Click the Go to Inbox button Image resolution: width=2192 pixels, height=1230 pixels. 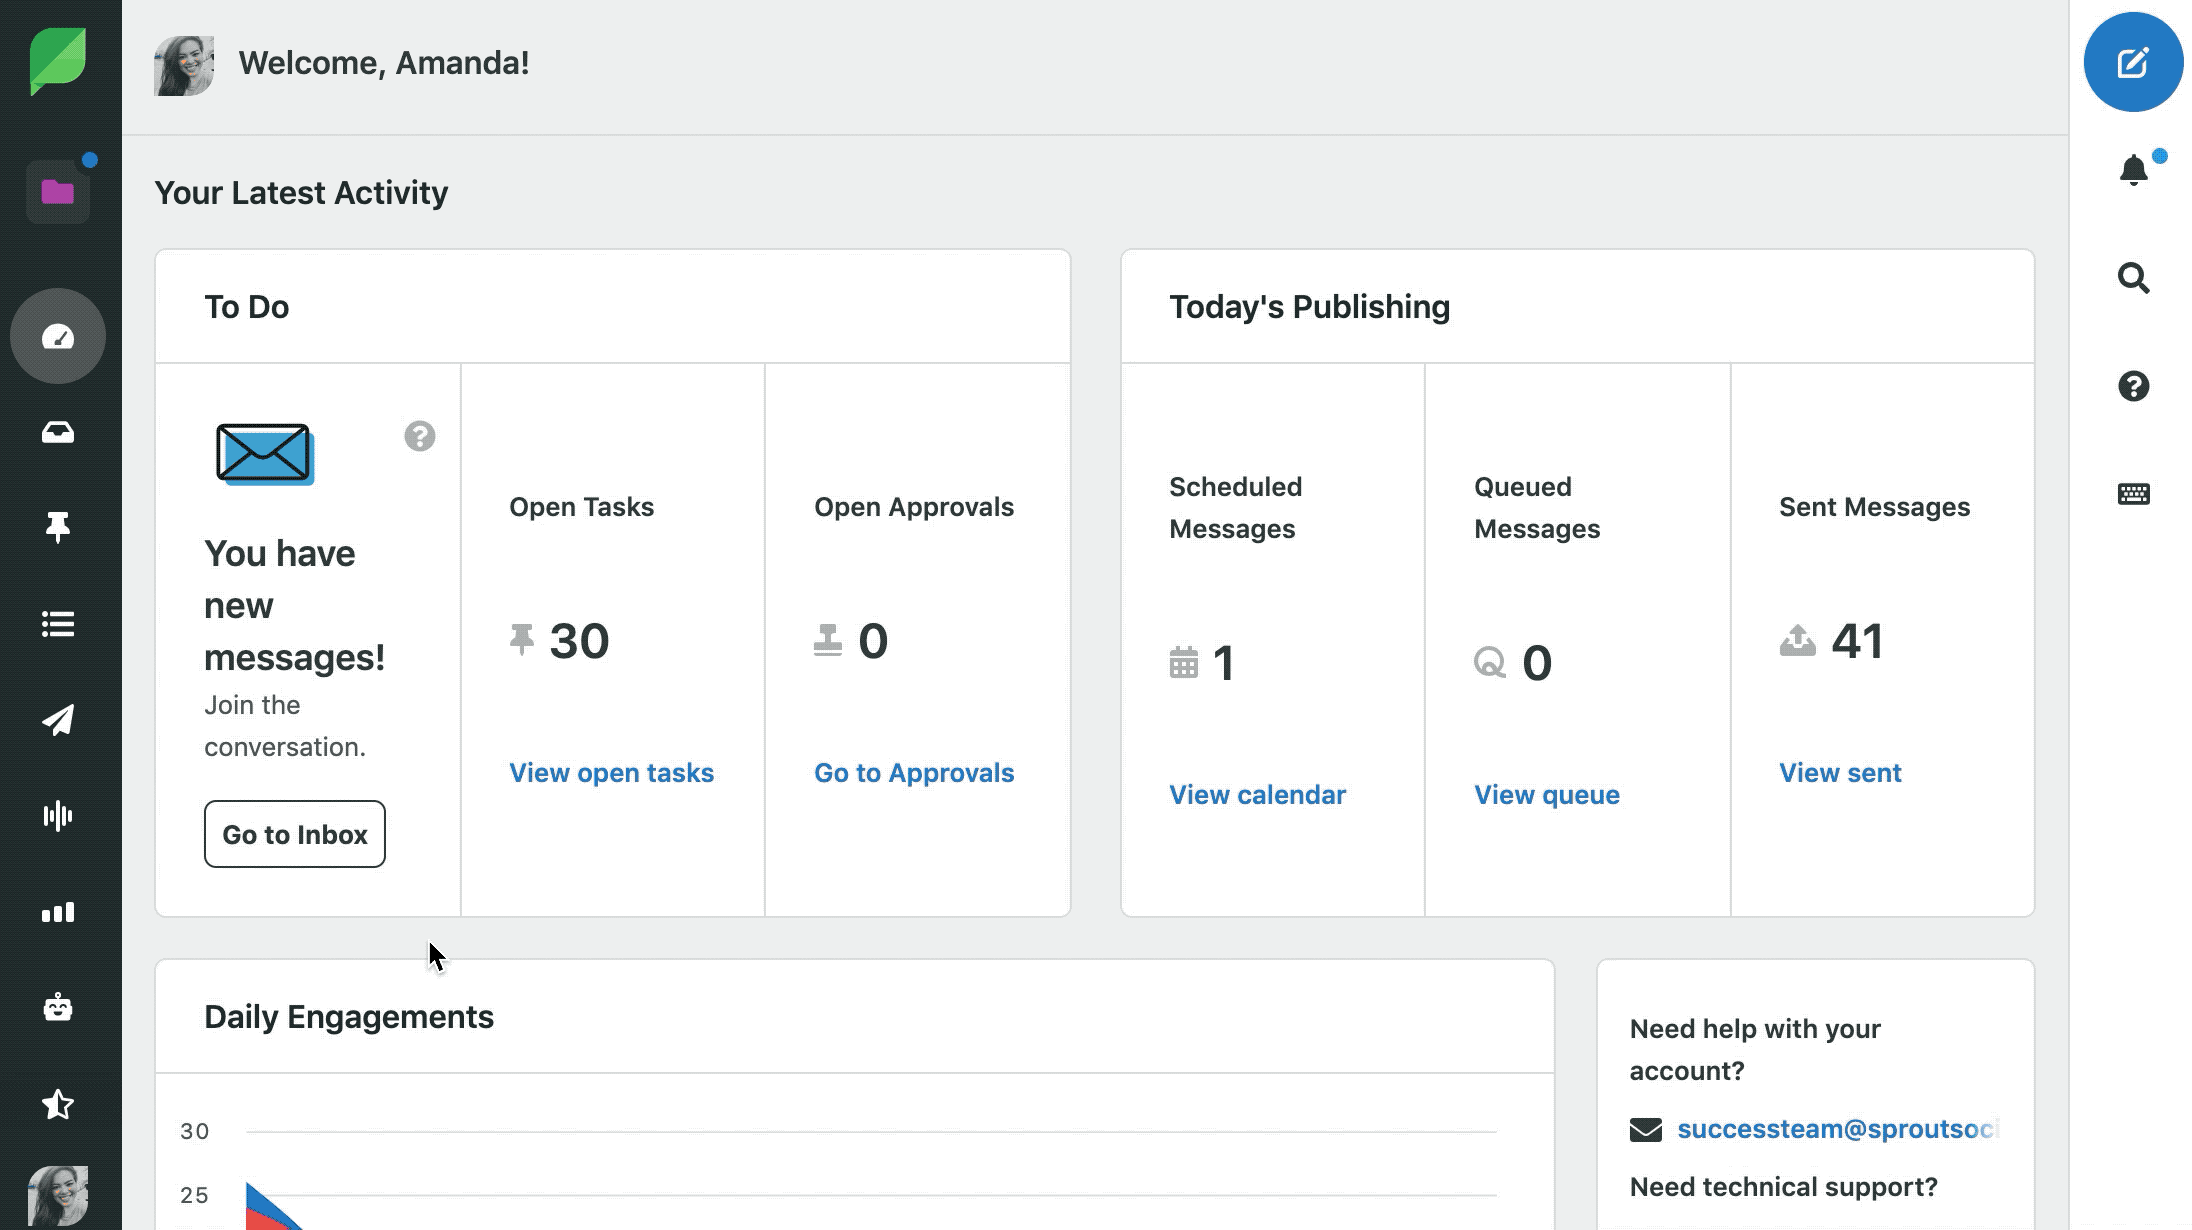[x=295, y=834]
